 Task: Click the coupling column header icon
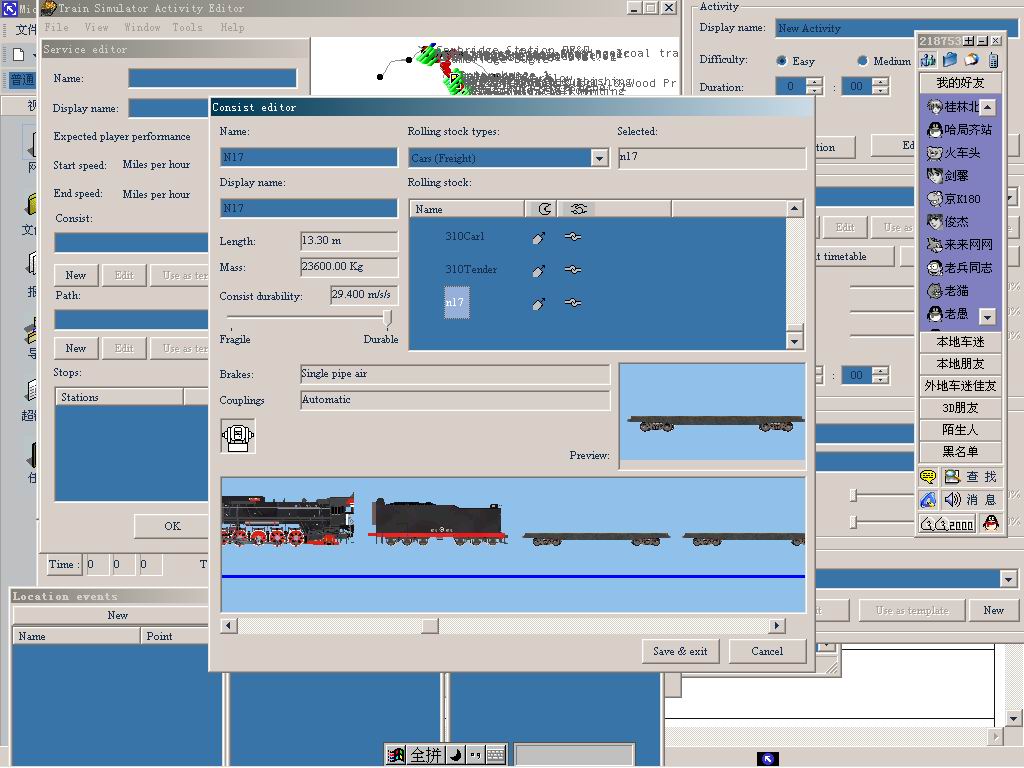pos(579,209)
